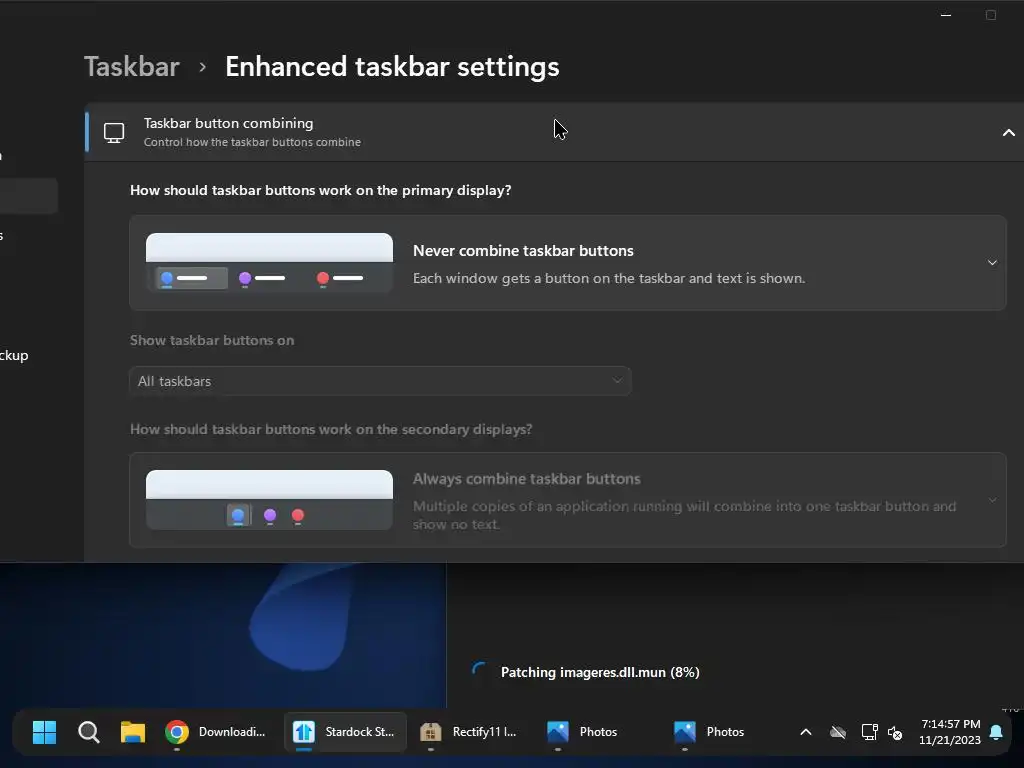Open the All taskbars dropdown

point(380,381)
